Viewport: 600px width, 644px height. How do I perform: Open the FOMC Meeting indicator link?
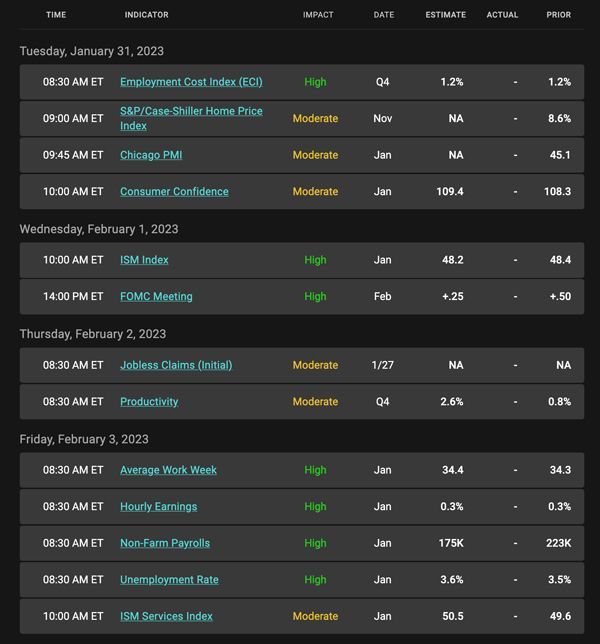tap(156, 297)
